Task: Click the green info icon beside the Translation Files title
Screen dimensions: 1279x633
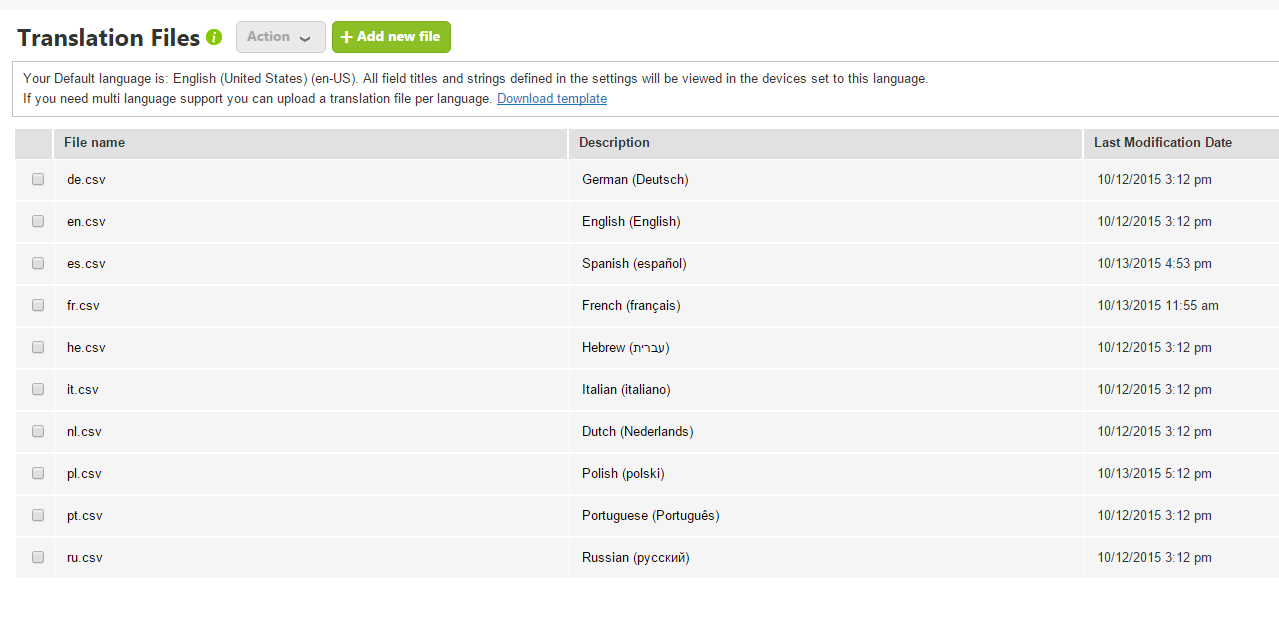Action: (x=214, y=37)
